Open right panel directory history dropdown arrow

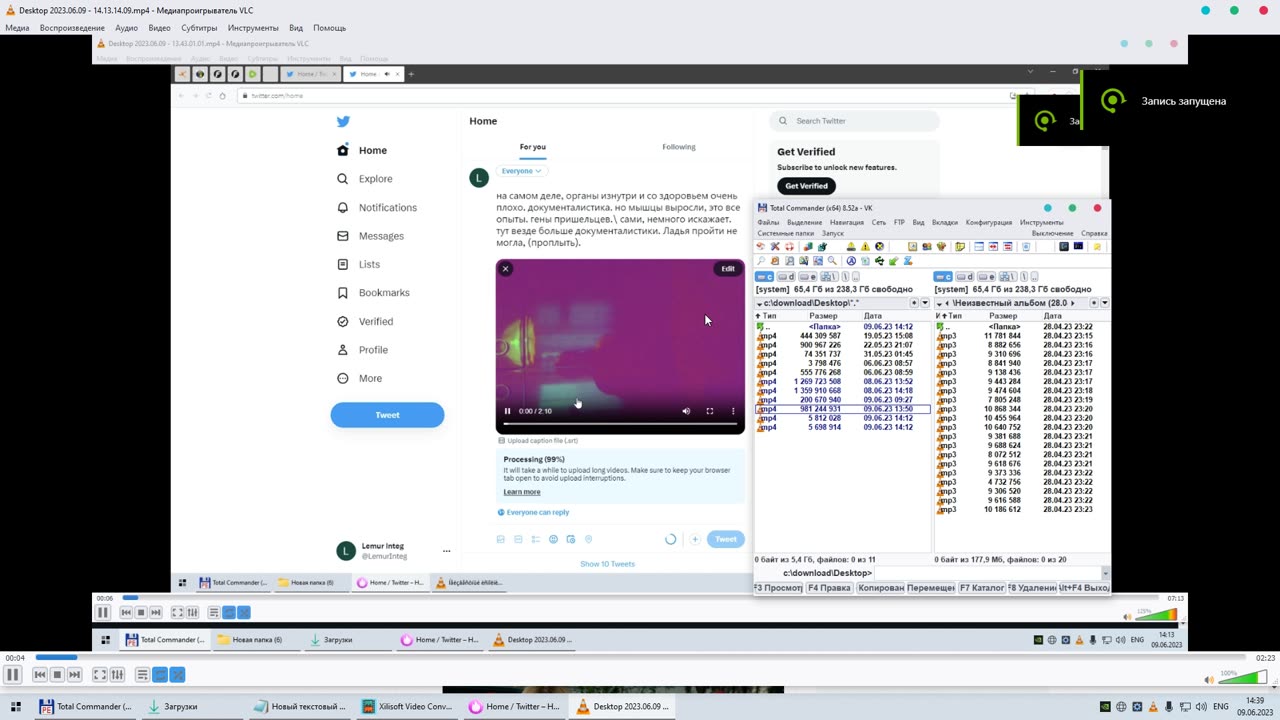pos(1104,303)
